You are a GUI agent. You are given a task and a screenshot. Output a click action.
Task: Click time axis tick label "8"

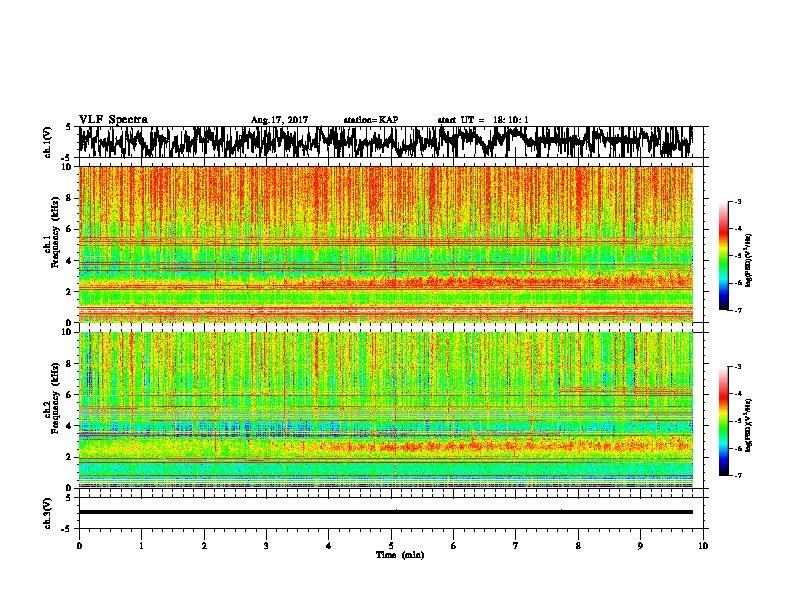coord(578,546)
